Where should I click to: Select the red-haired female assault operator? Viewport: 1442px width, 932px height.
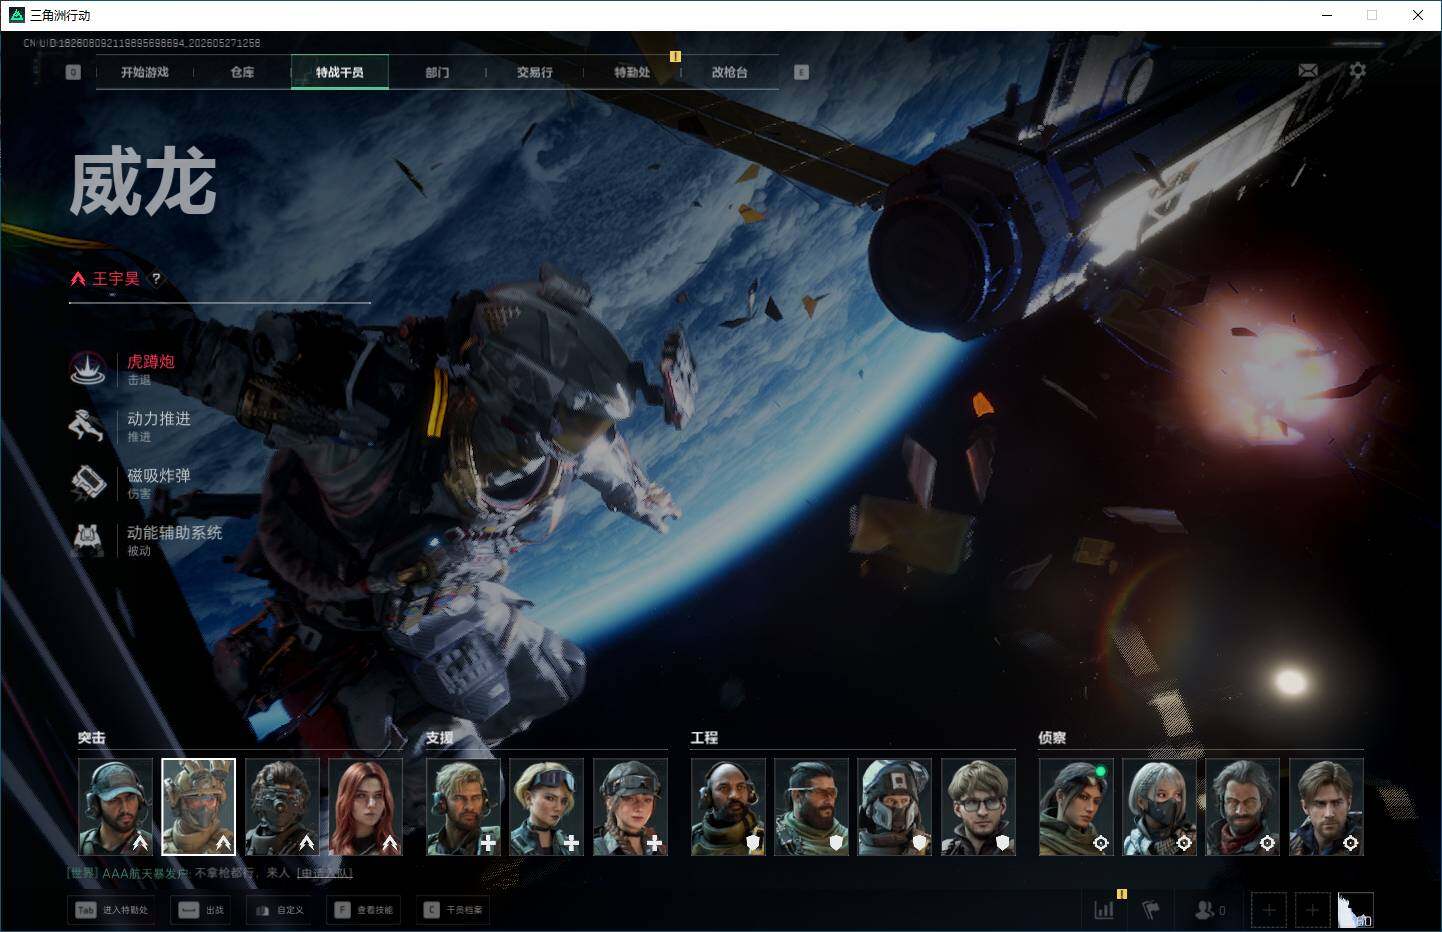pyautogui.click(x=366, y=807)
